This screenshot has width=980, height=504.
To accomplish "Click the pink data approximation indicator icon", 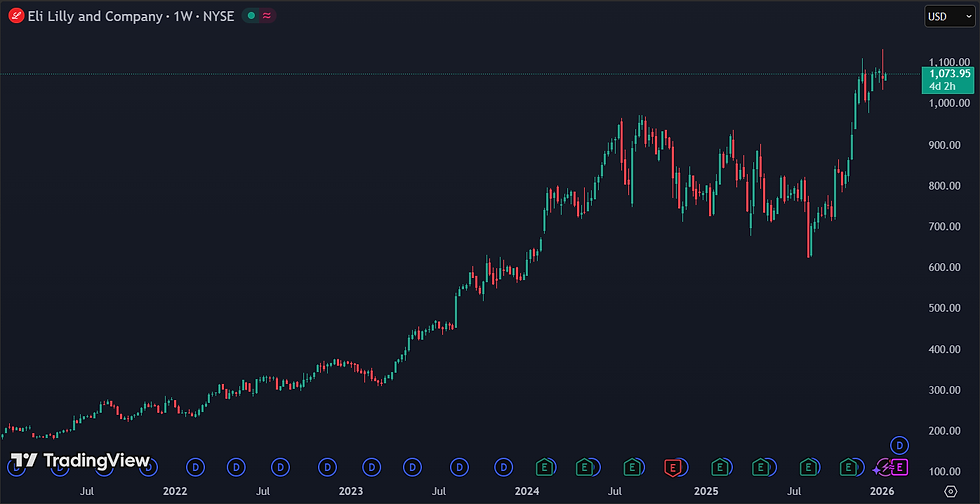I will click(267, 16).
